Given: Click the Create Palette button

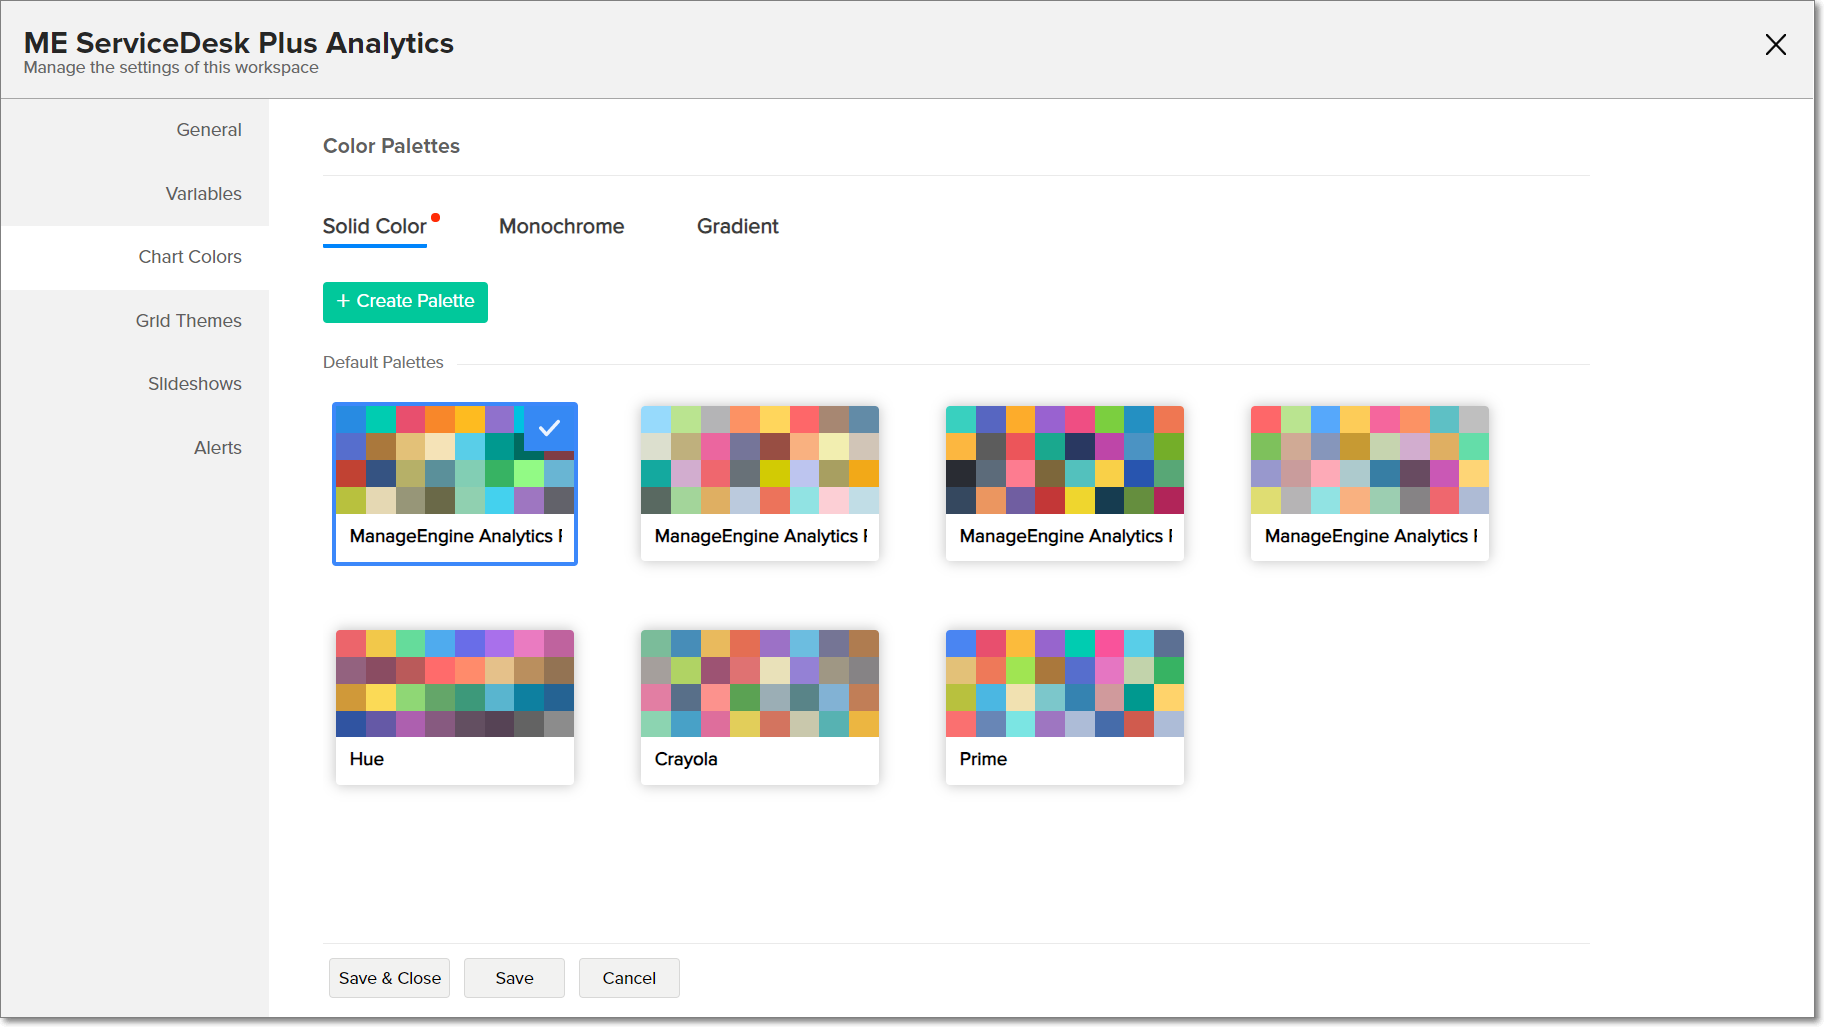Looking at the screenshot, I should click(405, 302).
